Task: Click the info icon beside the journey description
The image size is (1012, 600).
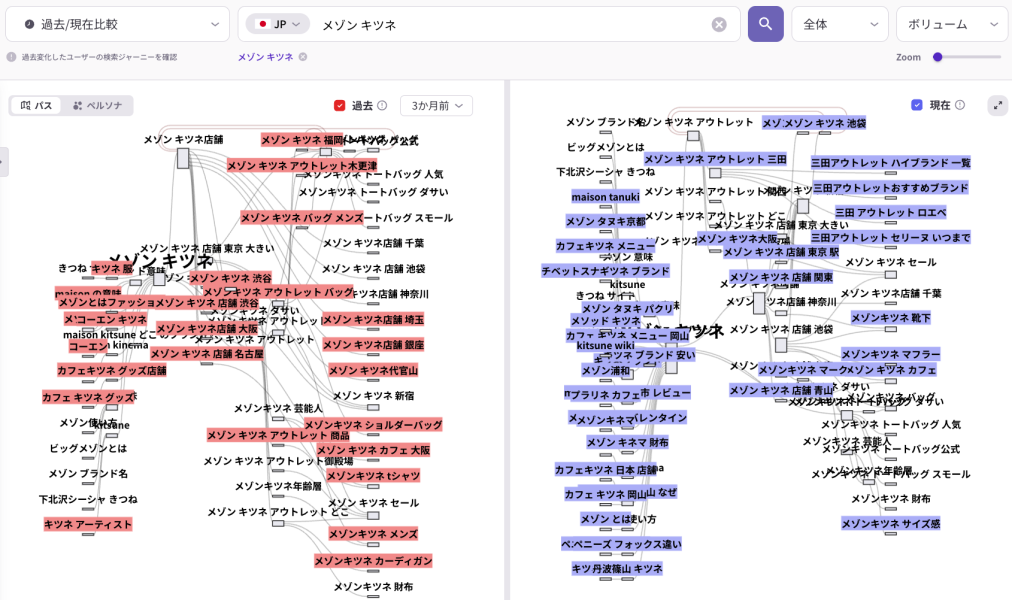Action: (12, 57)
